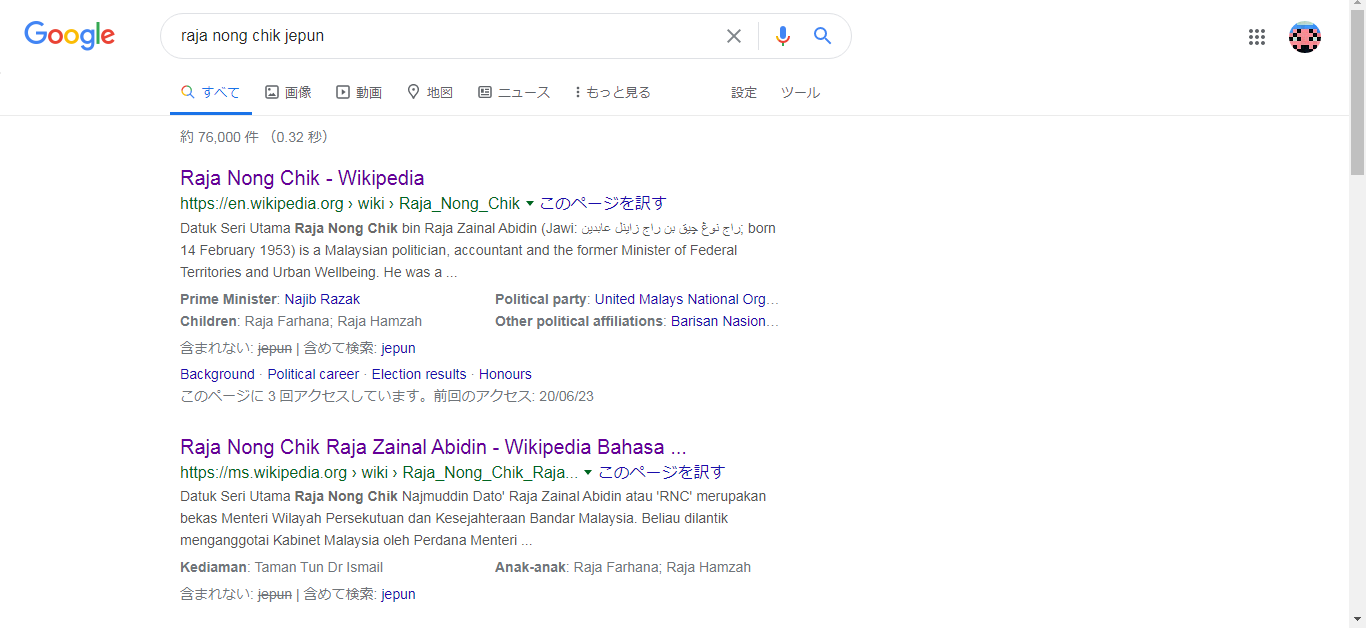Switch to the 地図 (Maps) tab
The height and width of the screenshot is (628, 1366).
point(430,92)
